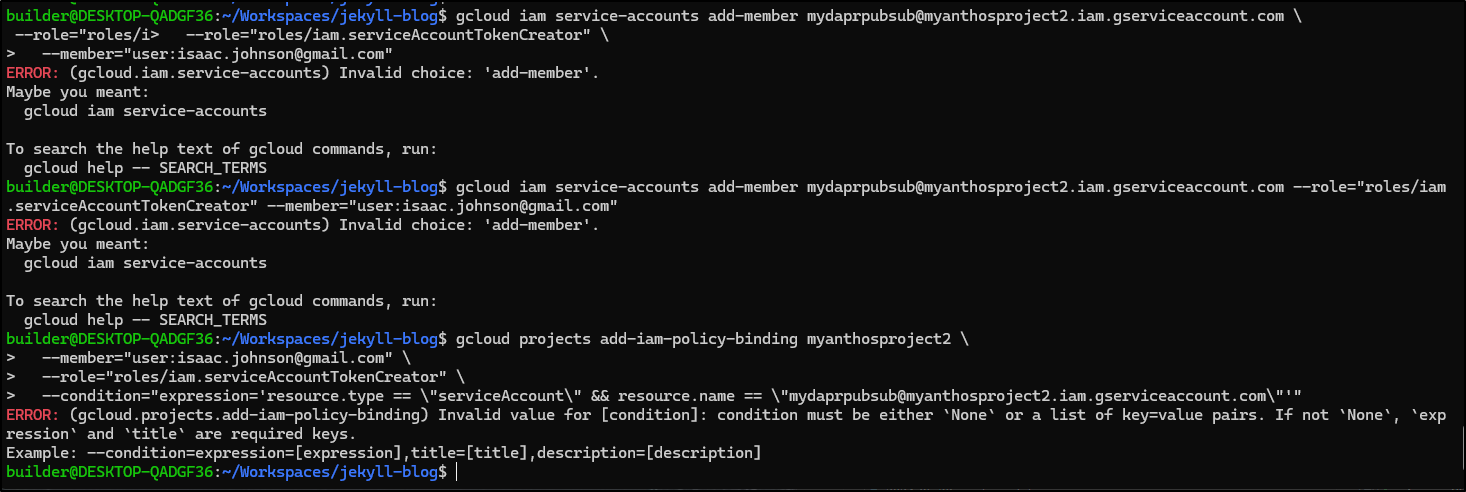Click the second 'gcloud help -- SEARCH_TERMS' text
The height and width of the screenshot is (492, 1466).
tap(145, 320)
